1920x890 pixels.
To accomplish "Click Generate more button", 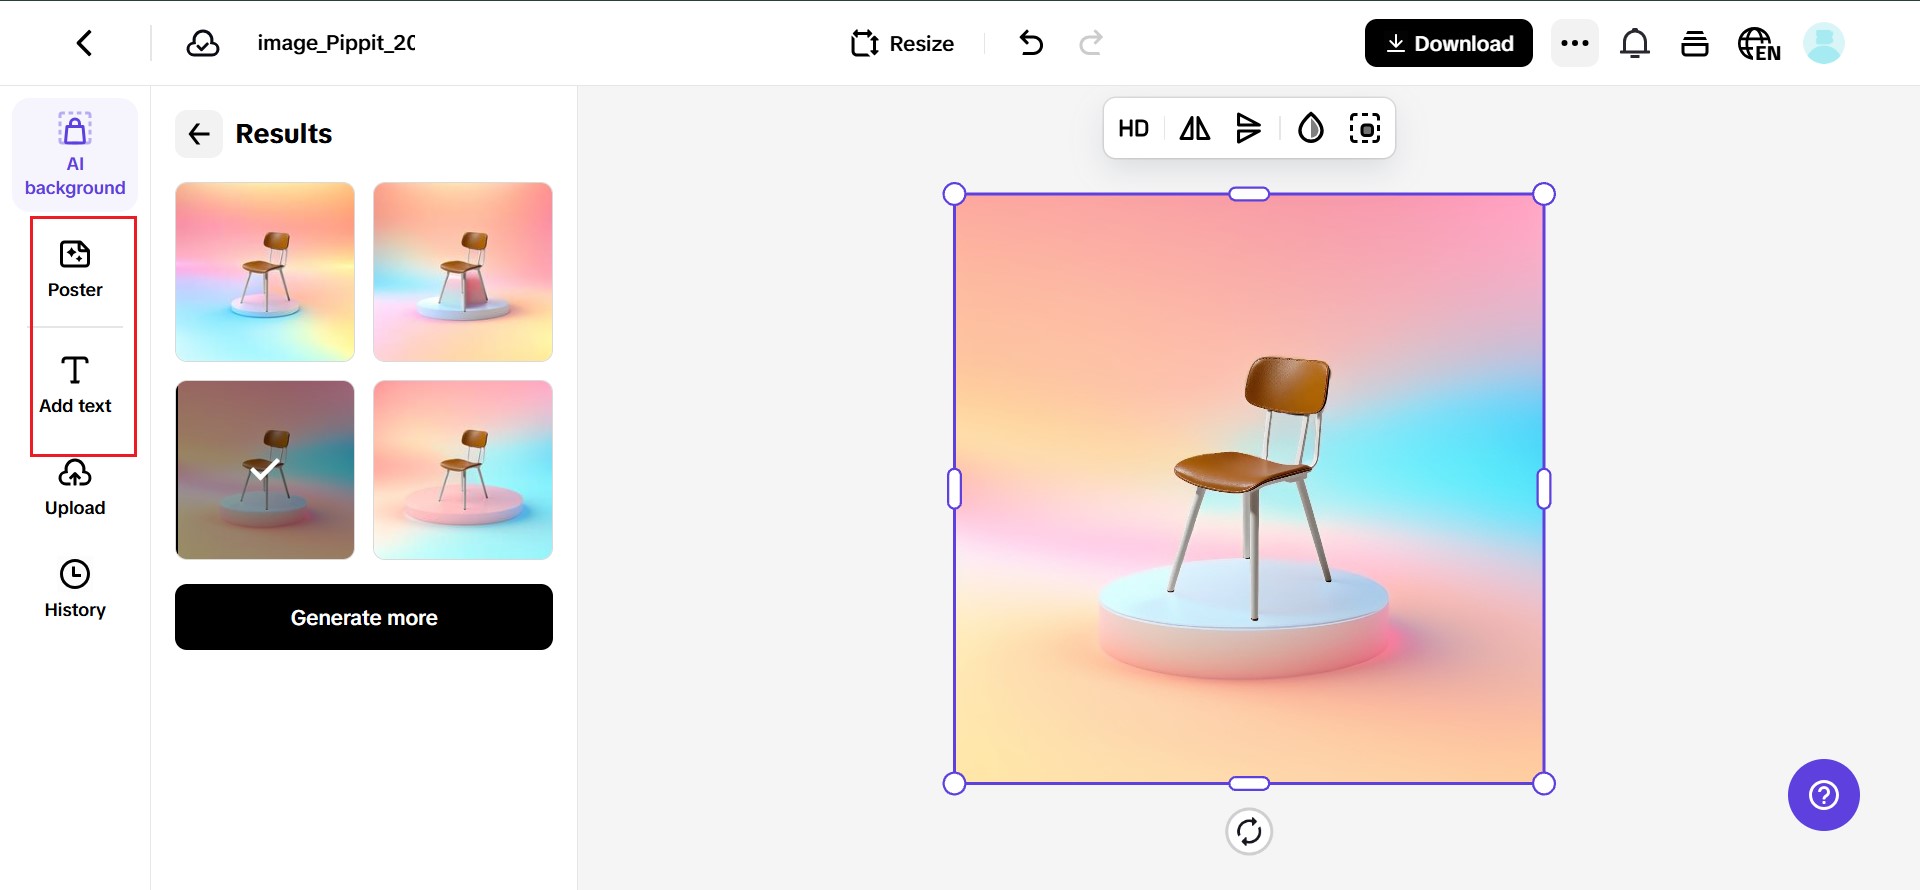I will click(364, 617).
